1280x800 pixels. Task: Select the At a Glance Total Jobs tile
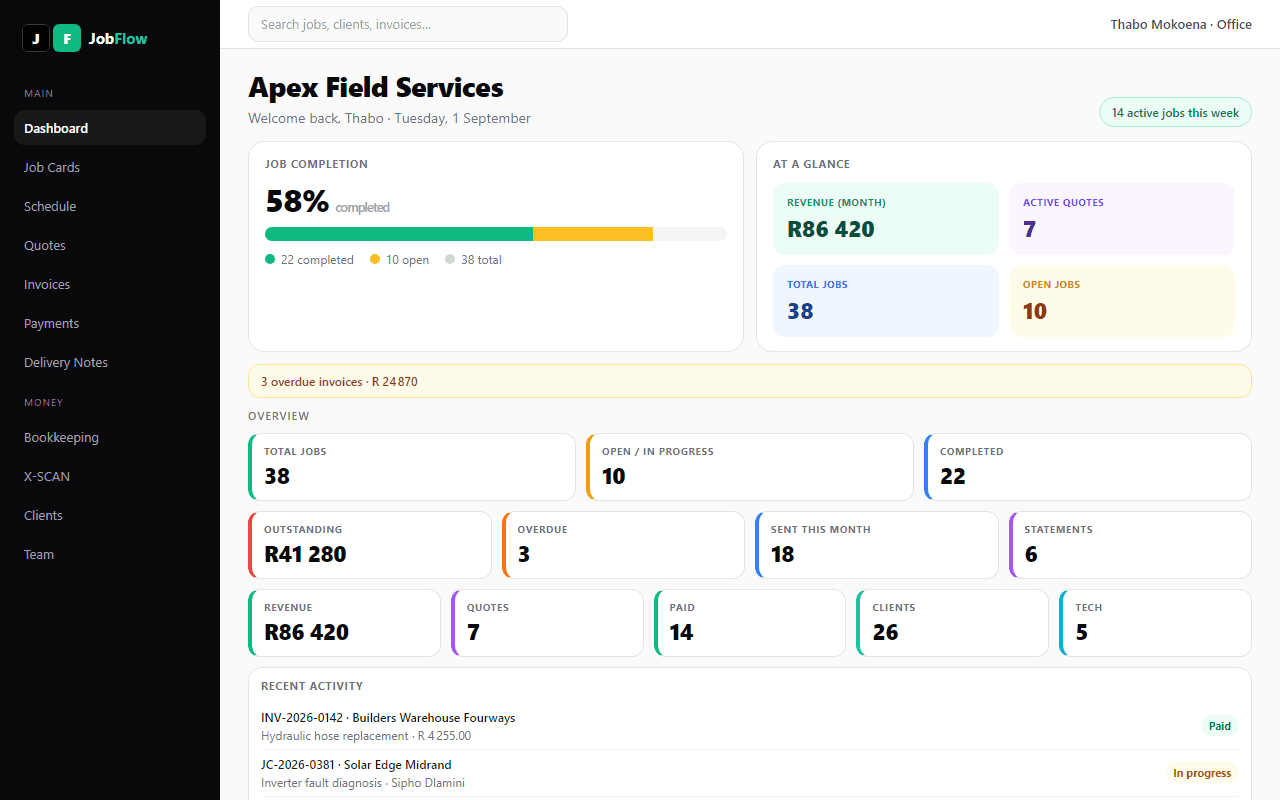click(886, 301)
